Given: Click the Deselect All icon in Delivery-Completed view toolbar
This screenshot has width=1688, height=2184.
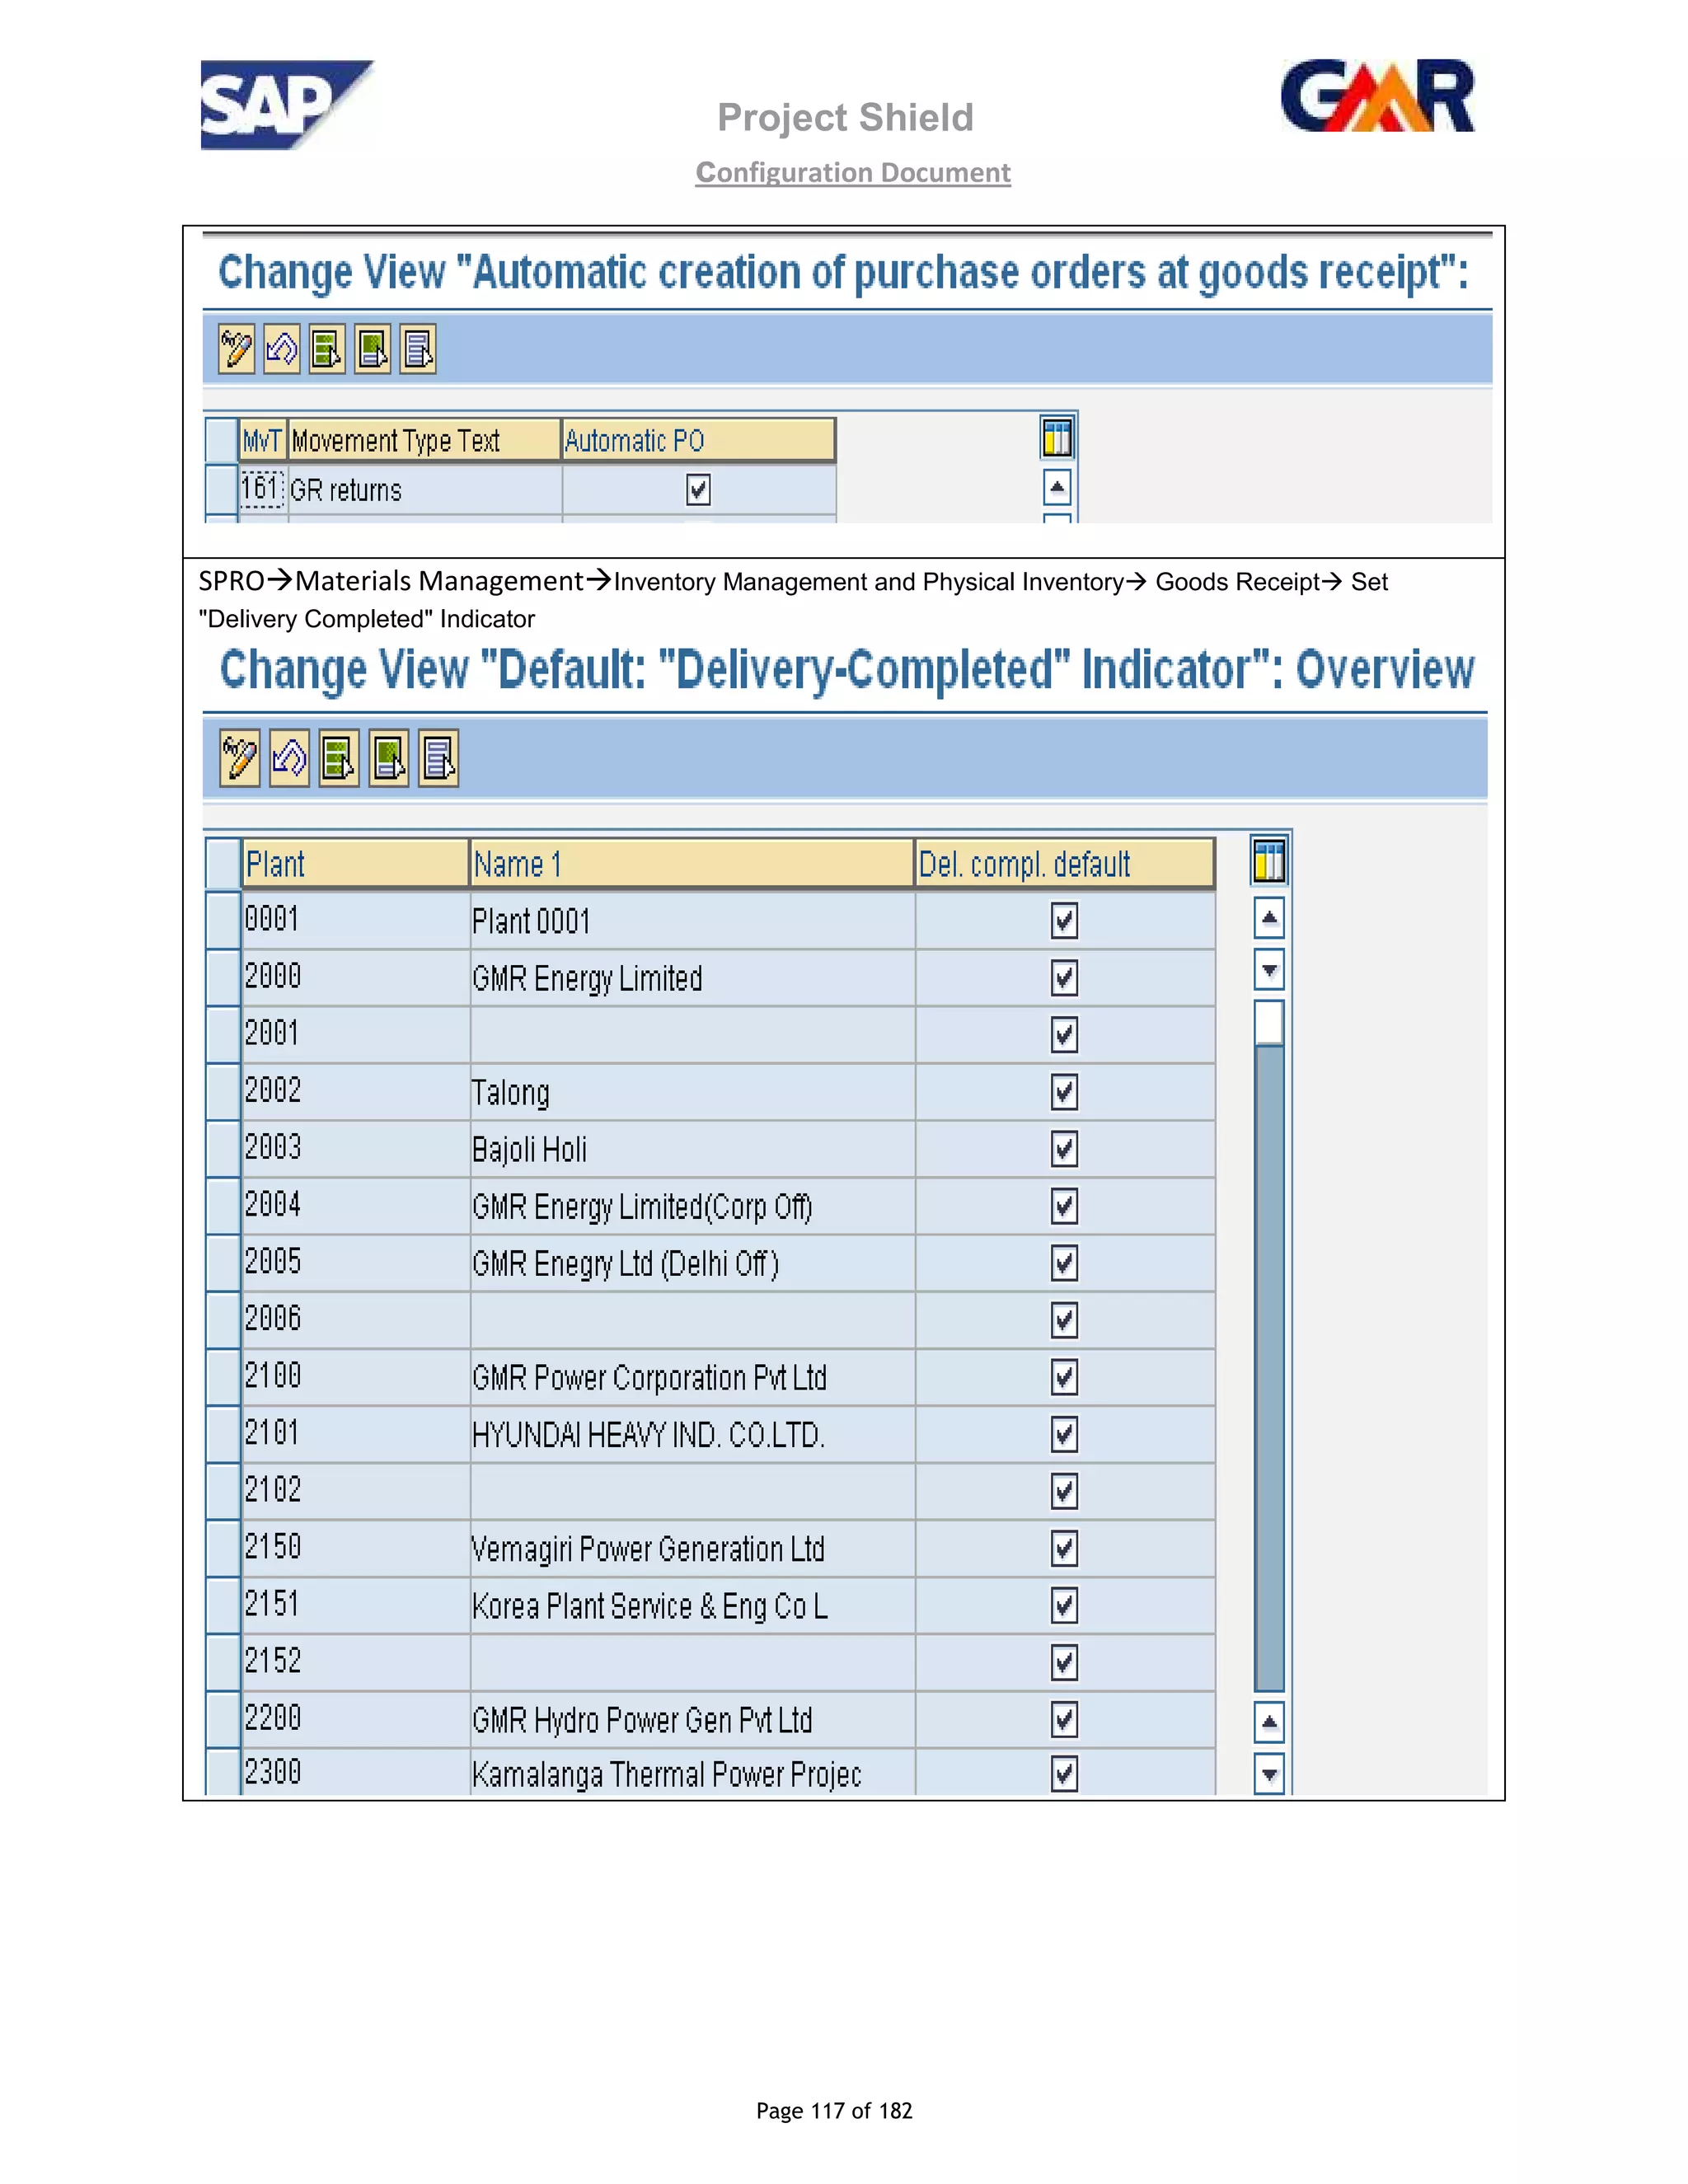Looking at the screenshot, I should click(x=439, y=758).
